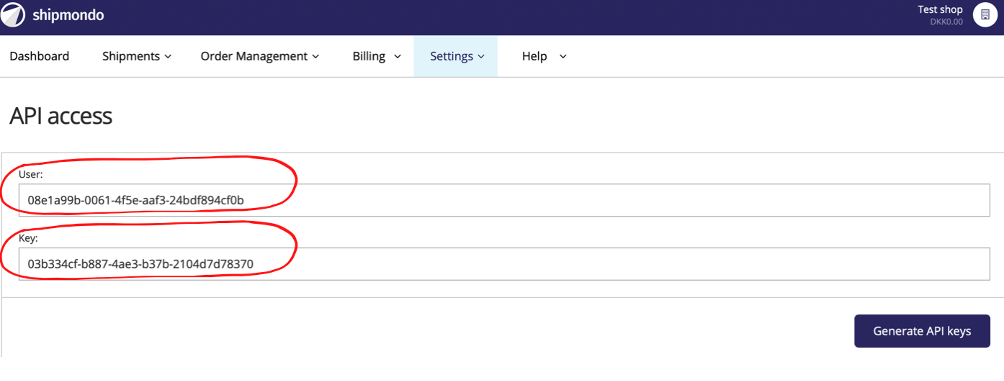Open the Test shop account avatar
The height and width of the screenshot is (381, 1004).
pyautogui.click(x=985, y=15)
